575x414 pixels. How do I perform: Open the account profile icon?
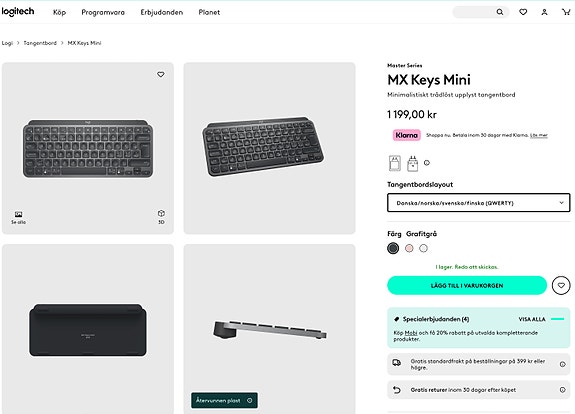544,12
